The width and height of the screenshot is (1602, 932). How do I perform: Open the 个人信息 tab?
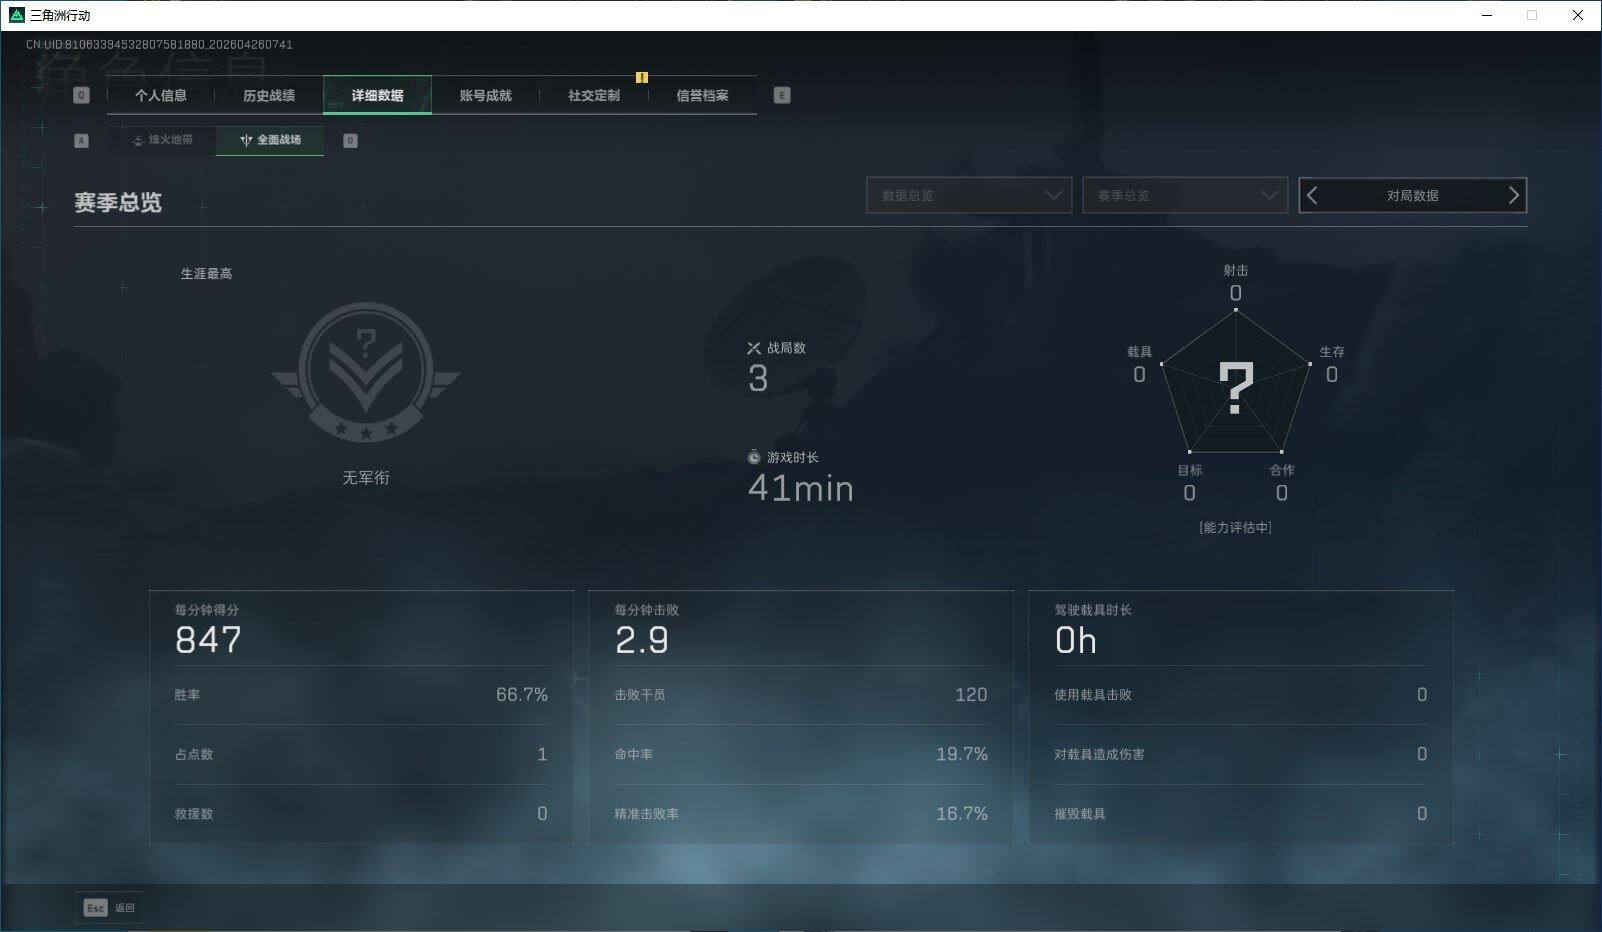click(x=160, y=96)
